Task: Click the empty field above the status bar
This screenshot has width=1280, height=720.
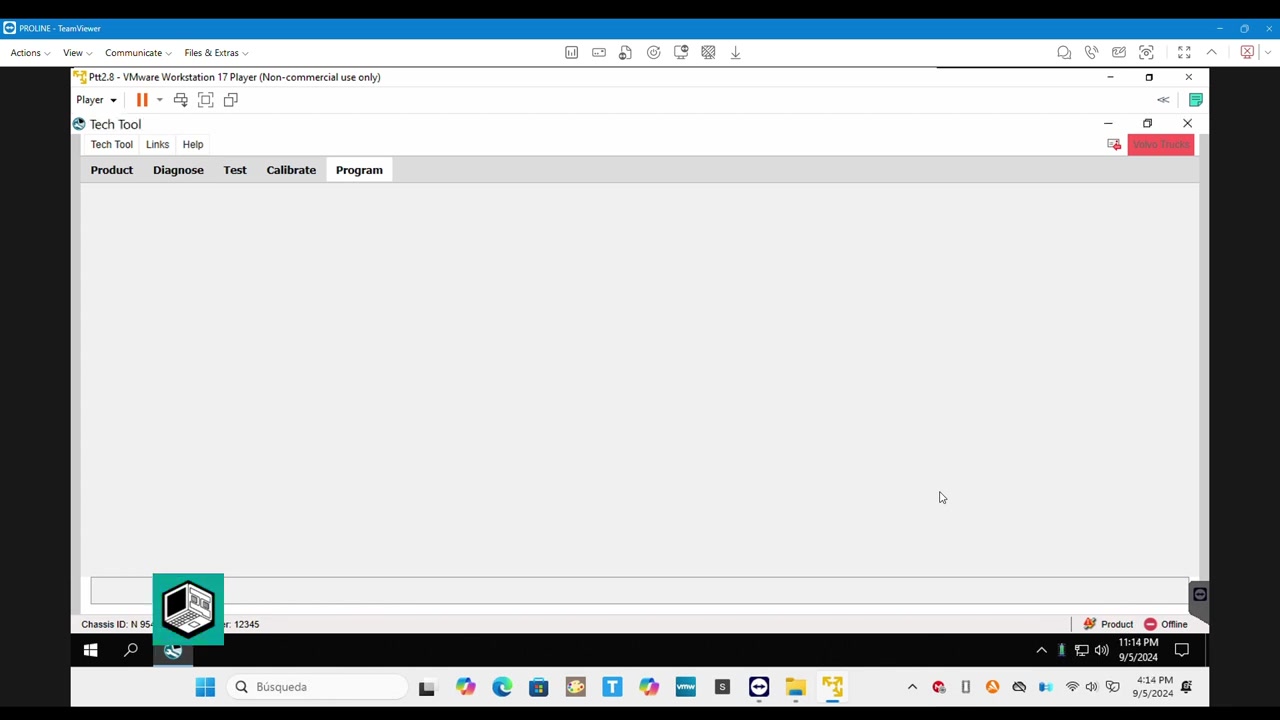Action: (x=639, y=591)
